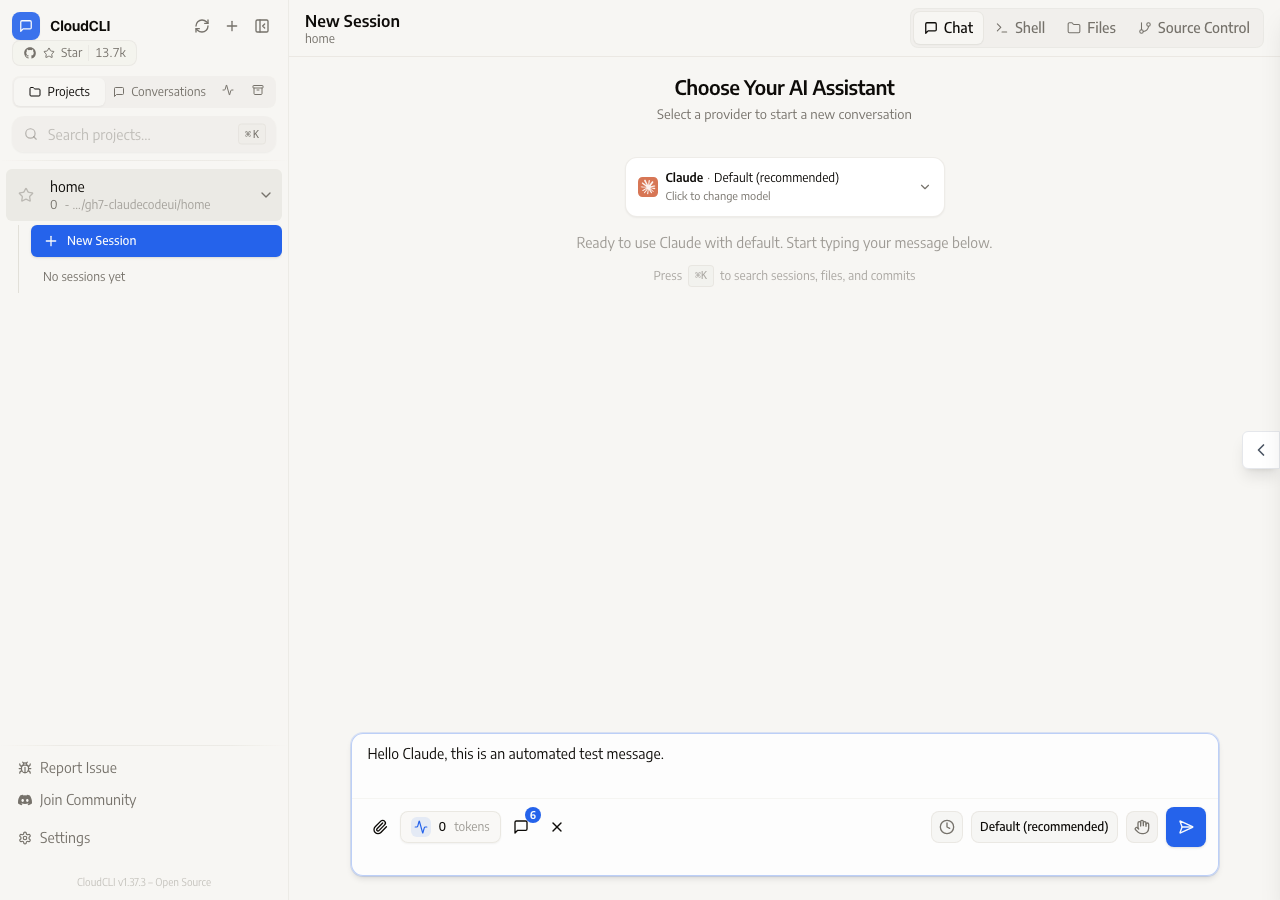Image resolution: width=1280 pixels, height=900 pixels.
Task: Focus the Search projects field
Action: 144,135
